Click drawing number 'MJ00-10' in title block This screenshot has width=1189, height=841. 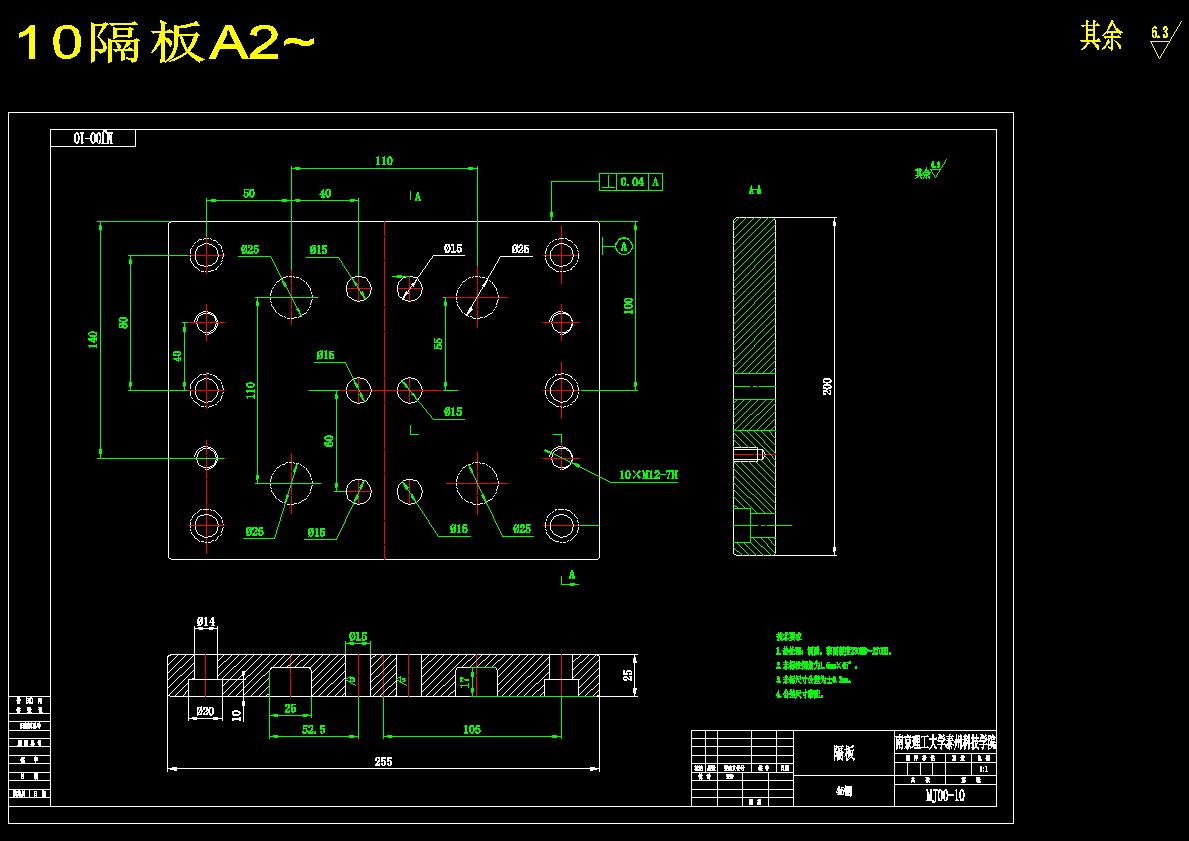(946, 795)
